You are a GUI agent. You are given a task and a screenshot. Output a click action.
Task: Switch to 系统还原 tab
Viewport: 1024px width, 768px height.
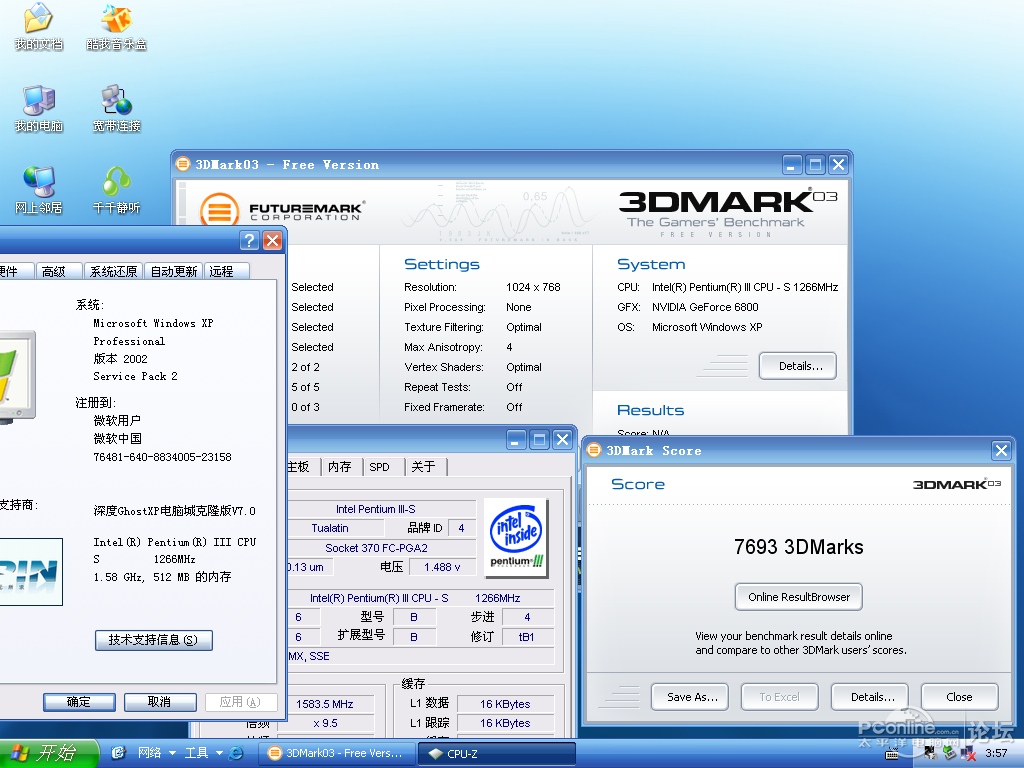[x=113, y=271]
